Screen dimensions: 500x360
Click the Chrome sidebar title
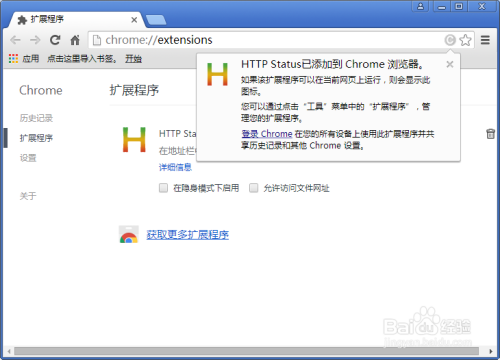point(41,90)
